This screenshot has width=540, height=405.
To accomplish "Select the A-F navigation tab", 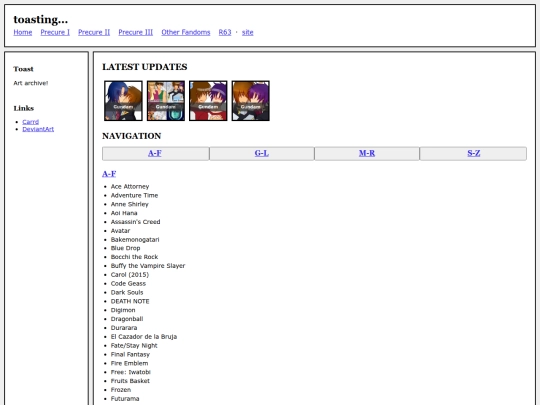I will click(x=155, y=154).
